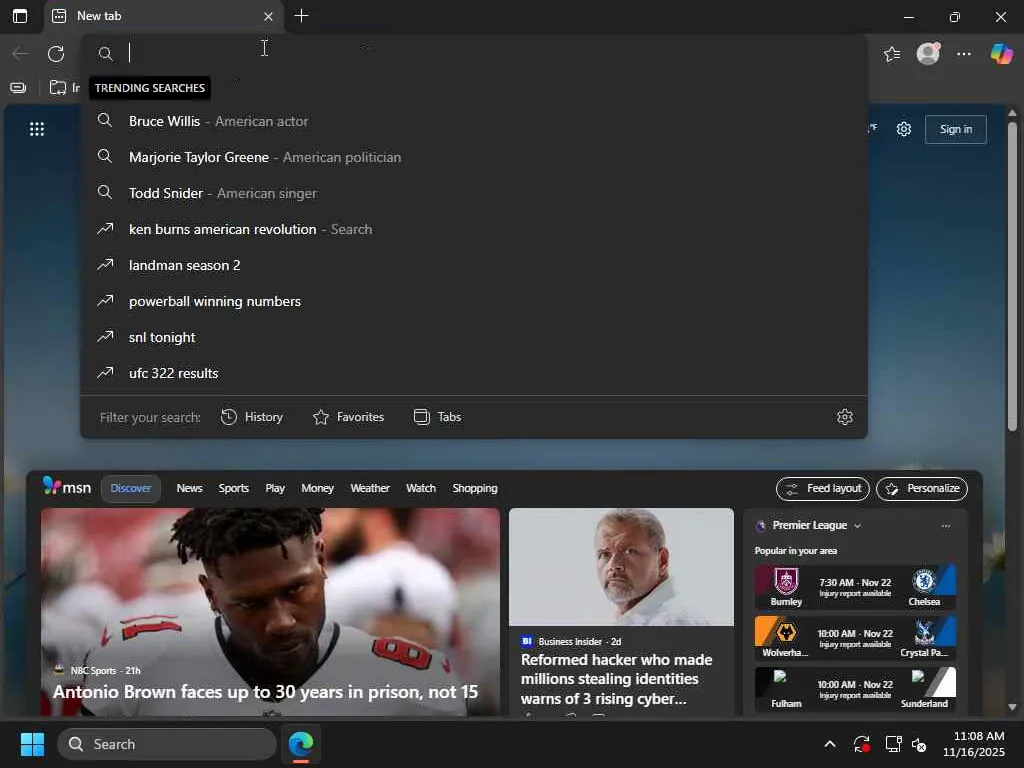1024x768 pixels.
Task: Click the MSN apps grid launcher
Action: tap(37, 129)
